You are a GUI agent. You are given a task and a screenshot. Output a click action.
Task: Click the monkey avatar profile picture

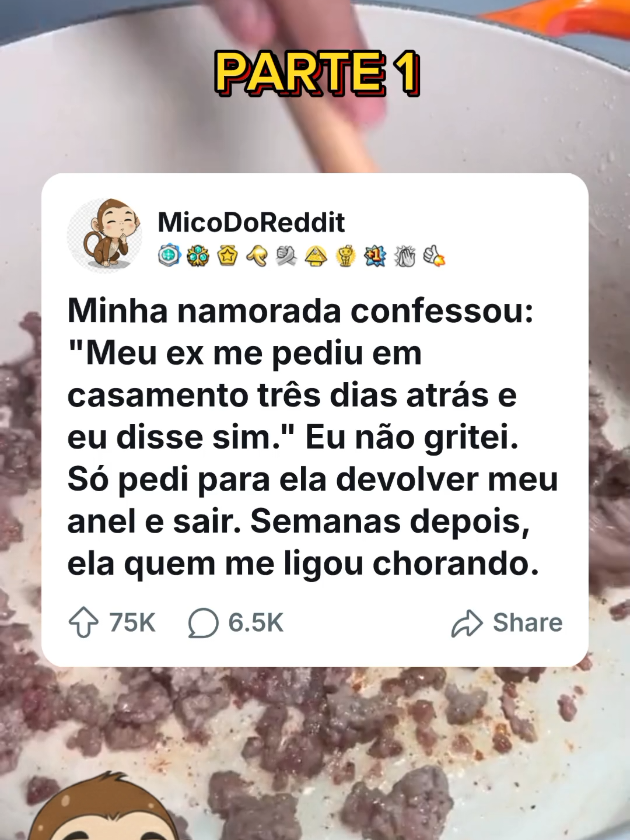point(105,234)
